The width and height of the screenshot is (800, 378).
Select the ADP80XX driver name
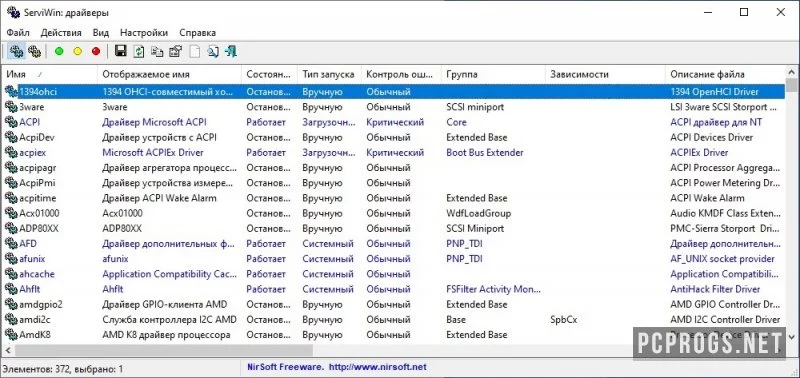tap(39, 229)
